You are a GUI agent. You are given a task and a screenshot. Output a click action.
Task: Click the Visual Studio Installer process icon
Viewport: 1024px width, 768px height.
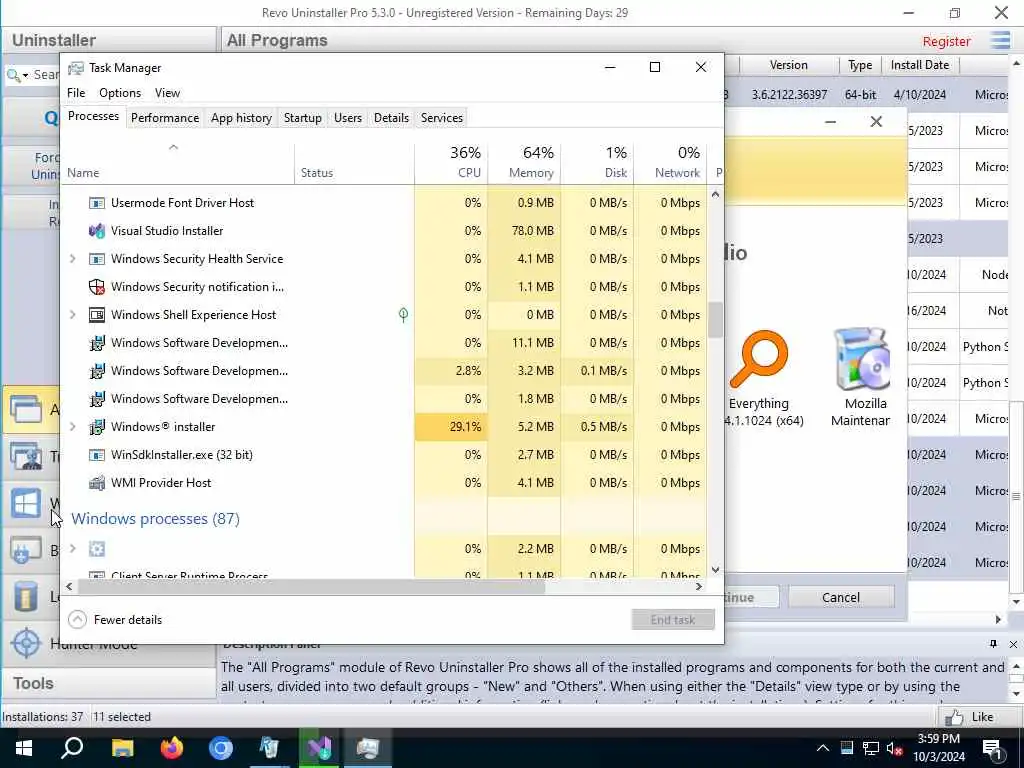pos(97,231)
